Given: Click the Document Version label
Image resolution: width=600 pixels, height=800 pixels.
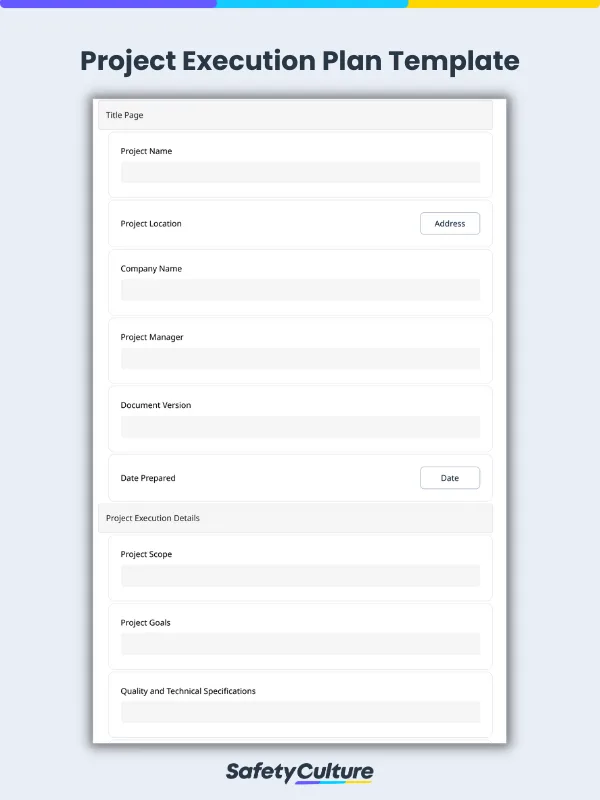Looking at the screenshot, I should point(155,405).
